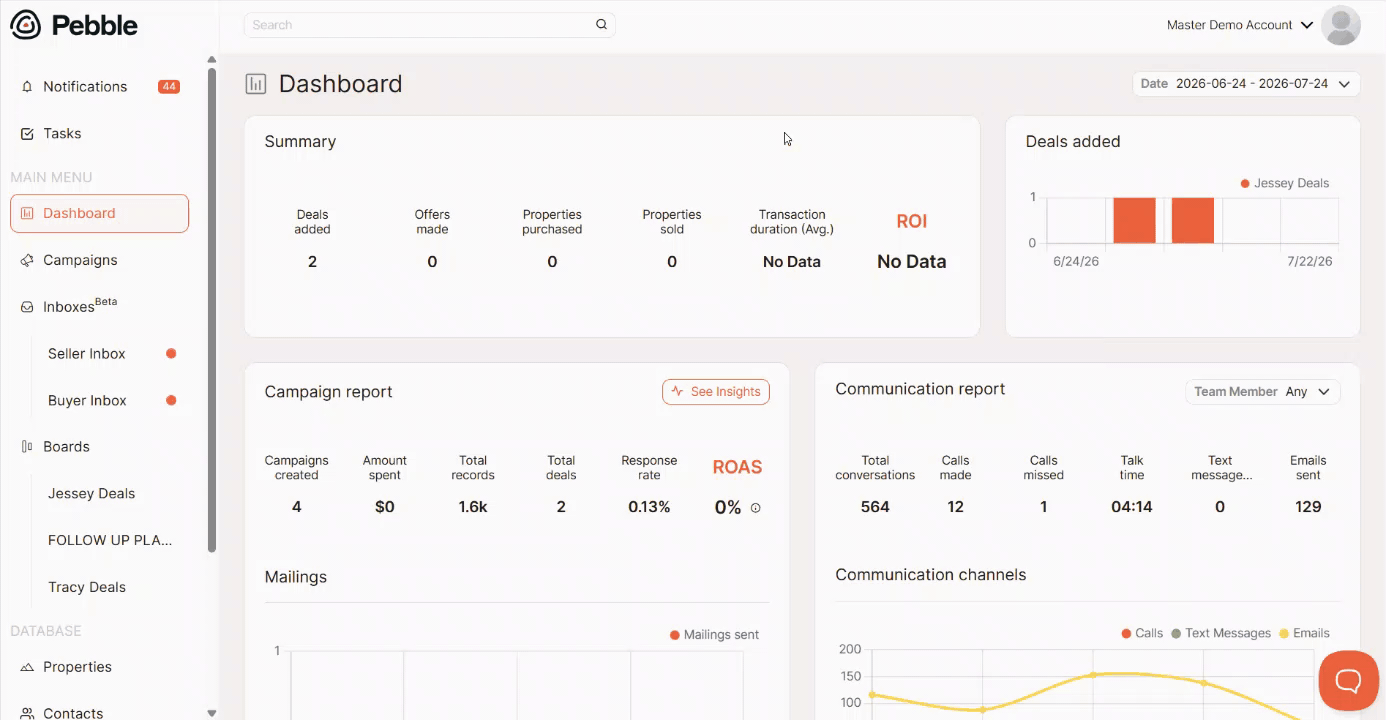Viewport: 1386px width, 720px height.
Task: Open the Date range dropdown
Action: [x=1246, y=84]
